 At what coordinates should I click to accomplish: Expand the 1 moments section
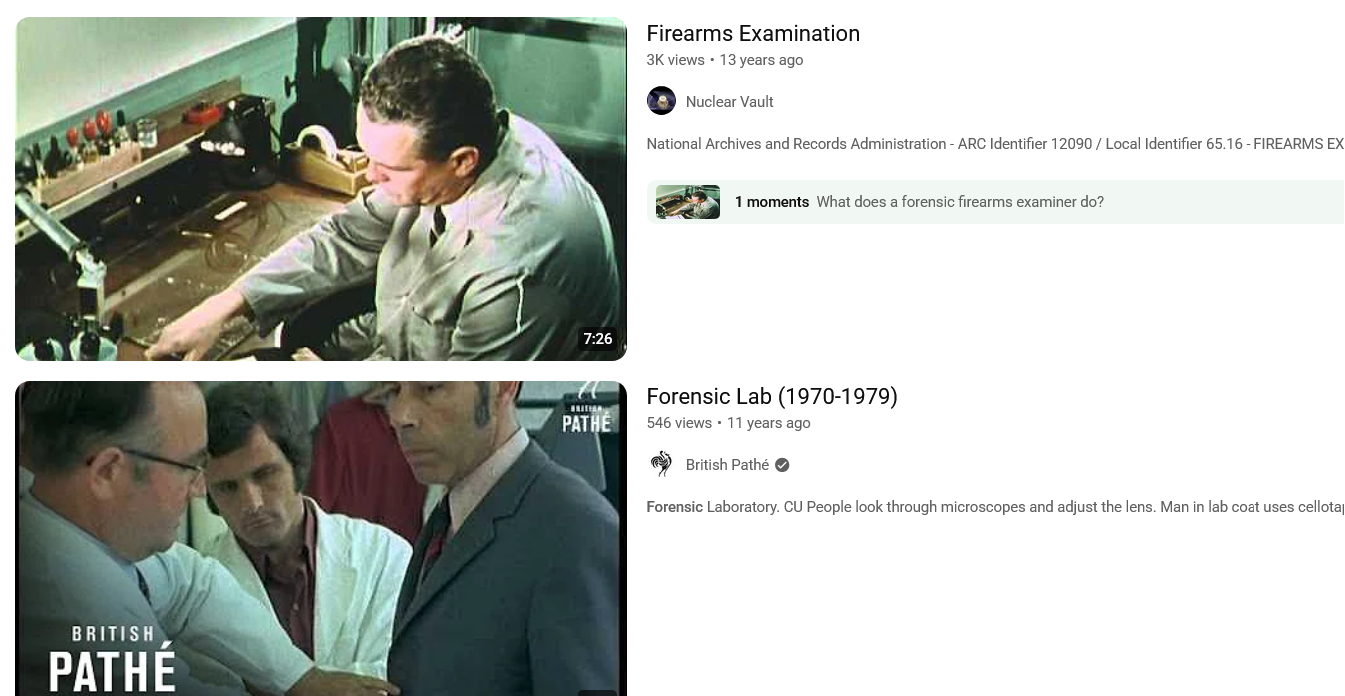(995, 202)
